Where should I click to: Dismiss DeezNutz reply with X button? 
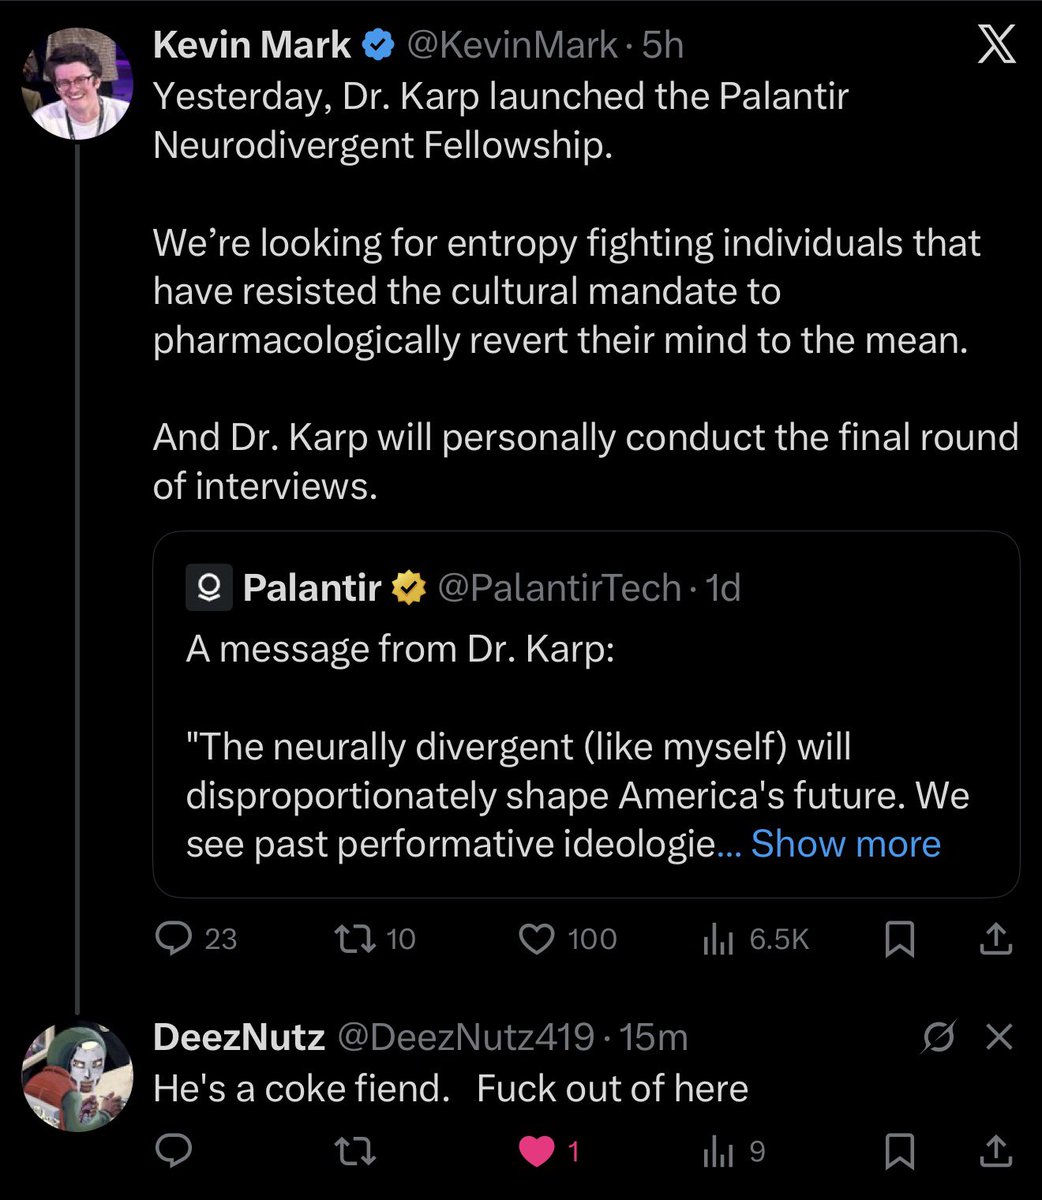pos(998,1037)
